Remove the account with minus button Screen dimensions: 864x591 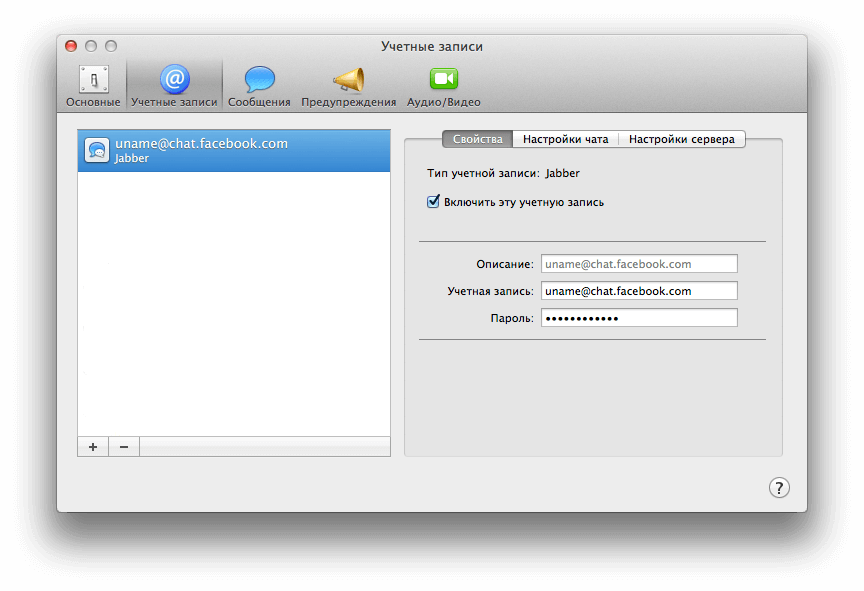click(x=124, y=447)
